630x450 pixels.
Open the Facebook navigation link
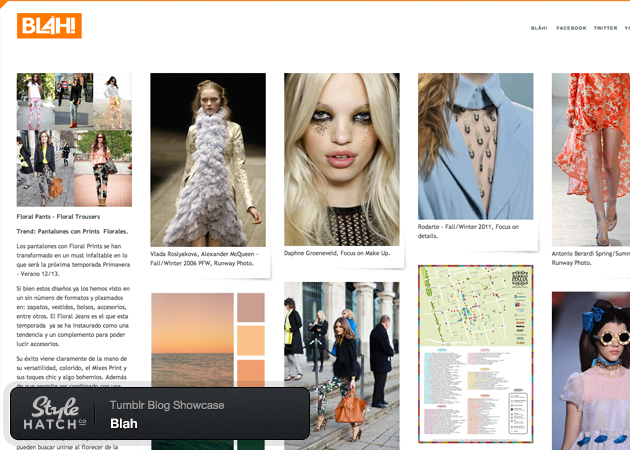[x=571, y=28]
